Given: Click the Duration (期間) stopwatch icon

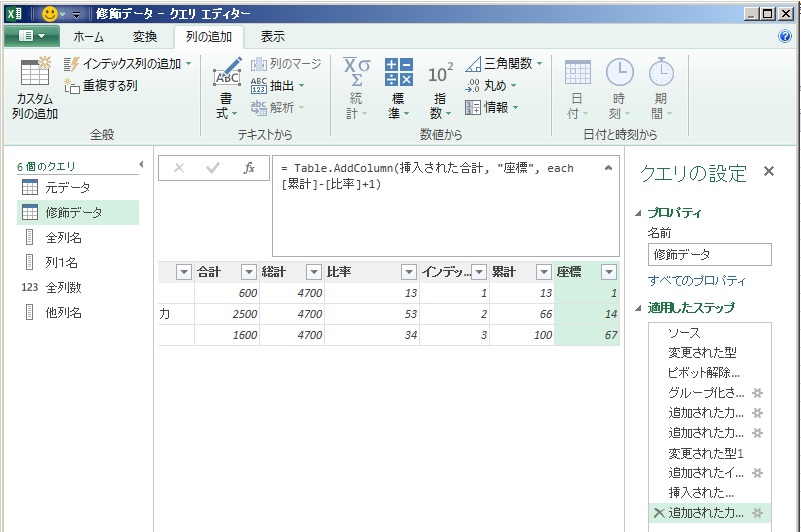Looking at the screenshot, I should click(661, 72).
